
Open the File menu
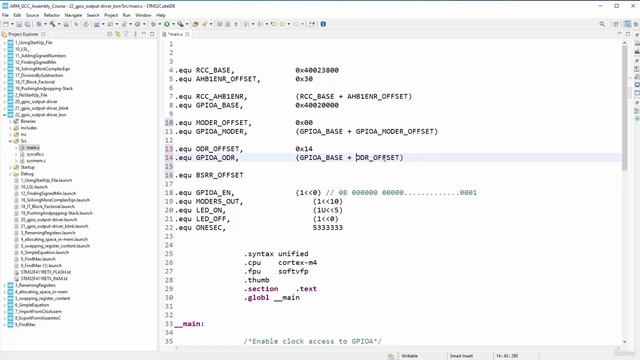[5, 15]
